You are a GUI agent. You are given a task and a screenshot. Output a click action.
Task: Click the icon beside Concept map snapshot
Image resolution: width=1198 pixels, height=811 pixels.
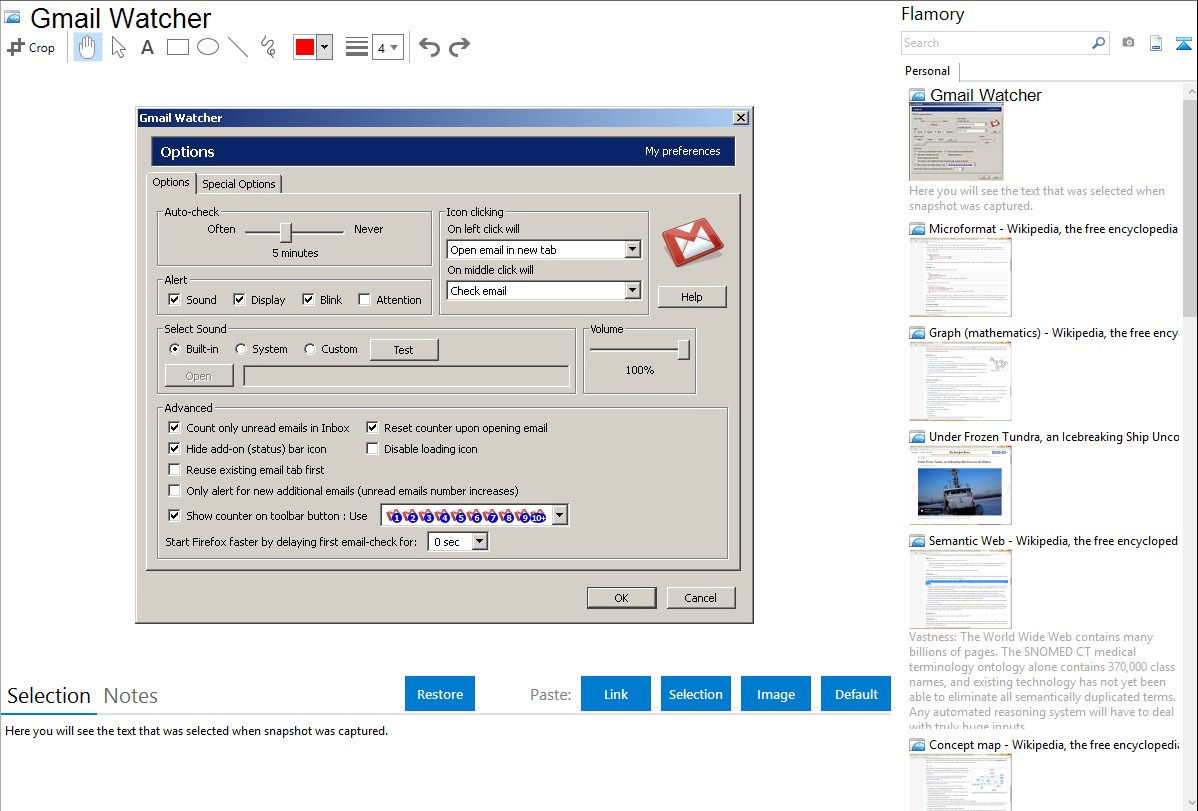[917, 745]
